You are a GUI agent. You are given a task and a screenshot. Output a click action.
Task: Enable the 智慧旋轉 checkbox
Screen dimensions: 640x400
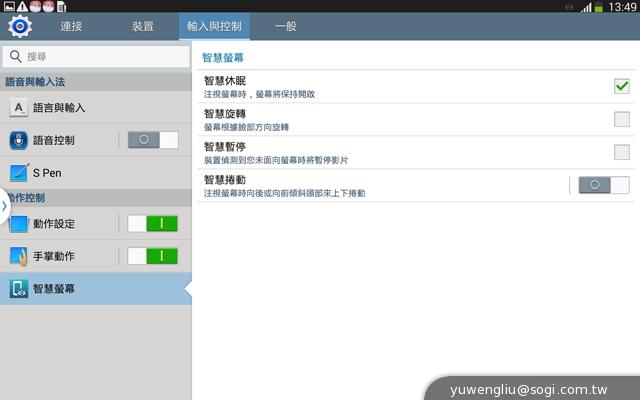[x=621, y=119]
